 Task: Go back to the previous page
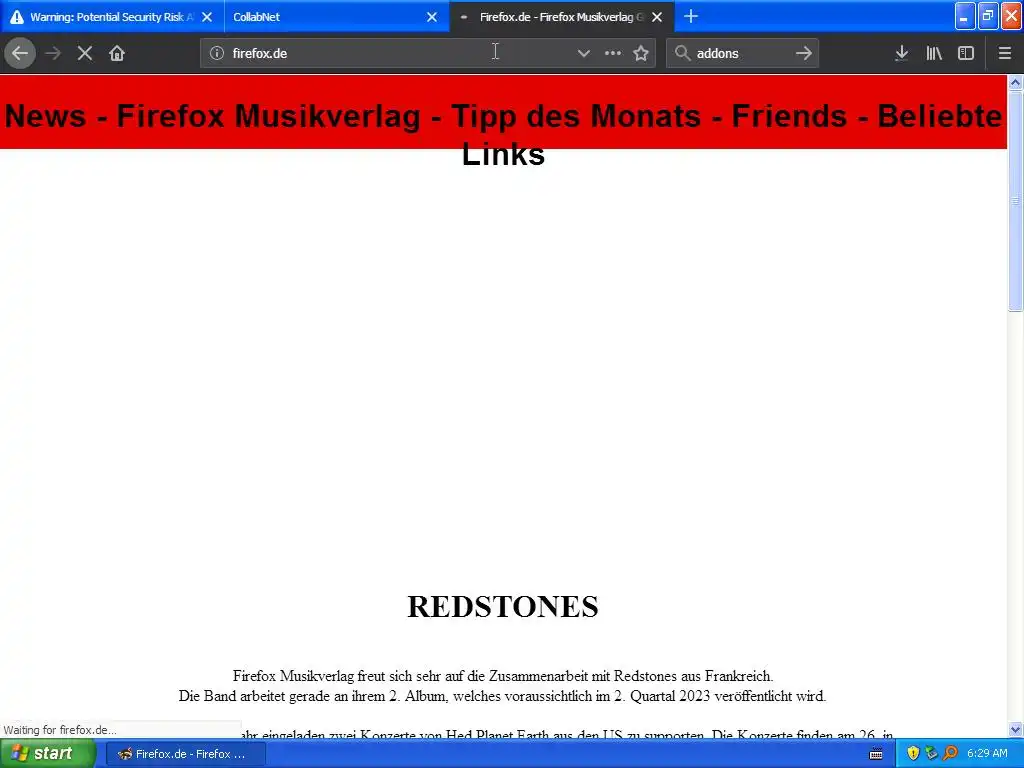pyautogui.click(x=20, y=54)
